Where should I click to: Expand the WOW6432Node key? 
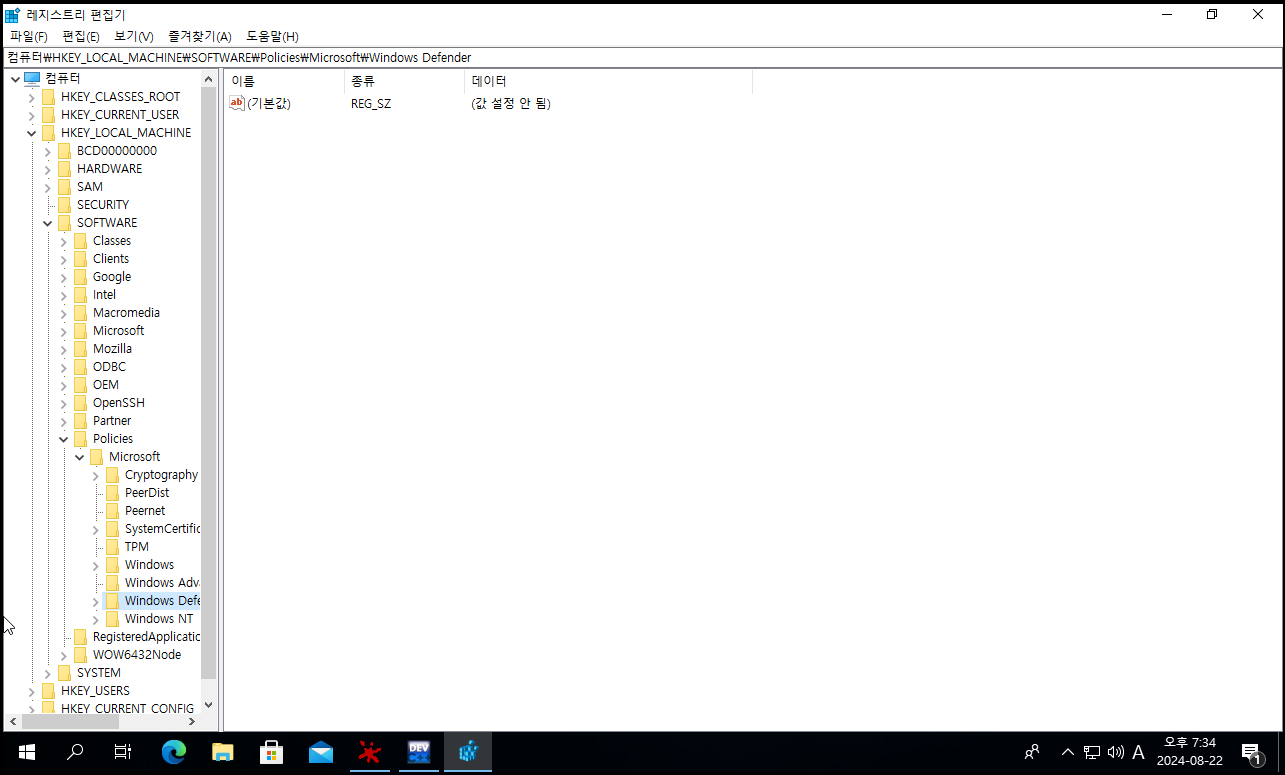(64, 655)
